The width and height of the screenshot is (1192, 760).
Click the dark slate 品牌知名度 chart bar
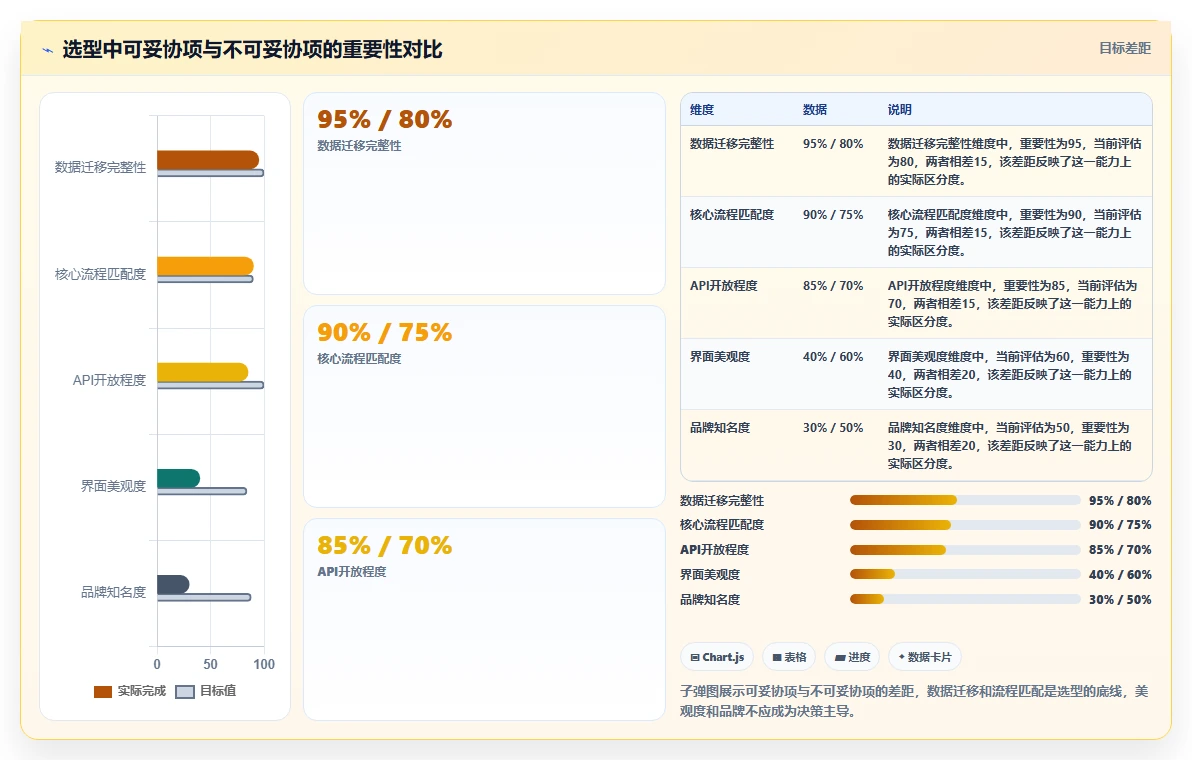click(173, 584)
